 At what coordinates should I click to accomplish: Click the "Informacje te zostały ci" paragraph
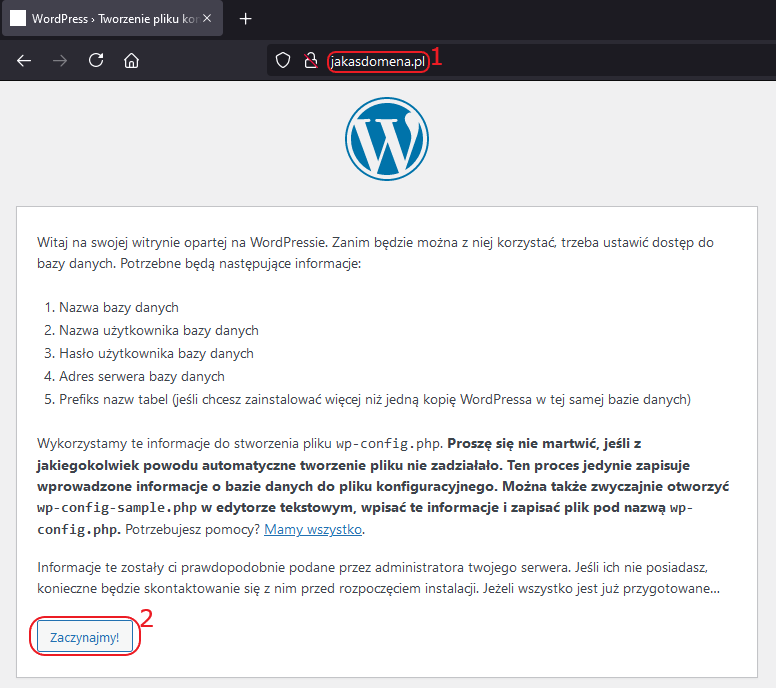click(x=379, y=578)
